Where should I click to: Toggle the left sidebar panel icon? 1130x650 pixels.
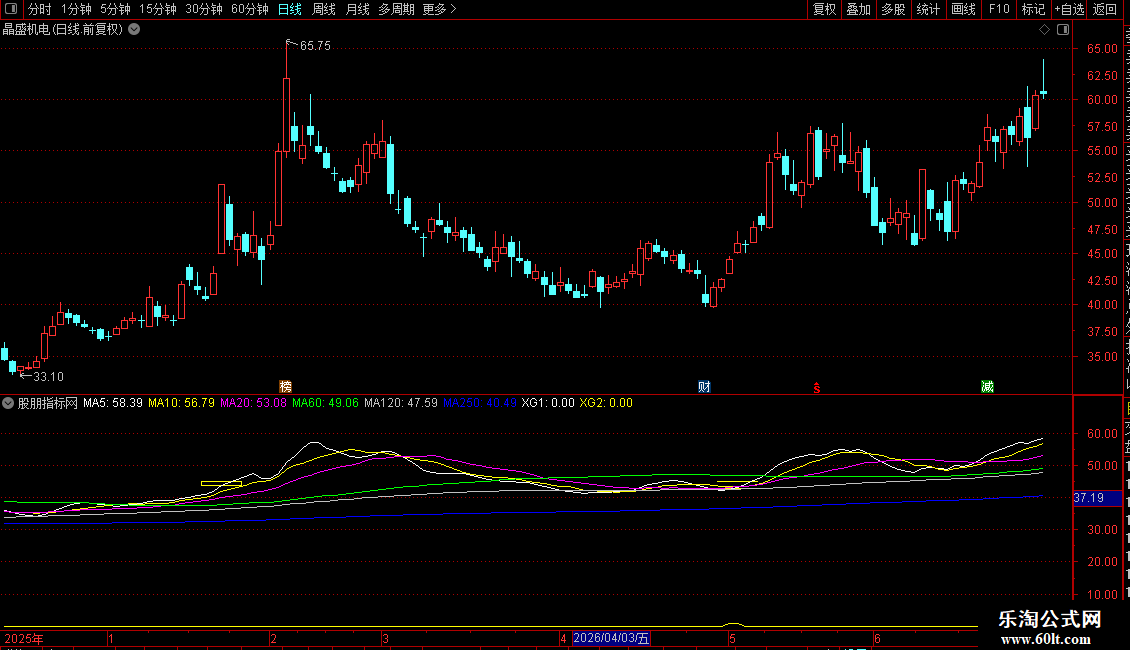[x=11, y=9]
